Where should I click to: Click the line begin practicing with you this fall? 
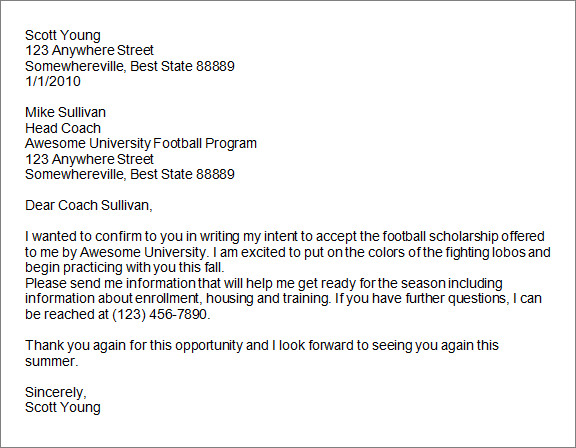click(x=125, y=268)
